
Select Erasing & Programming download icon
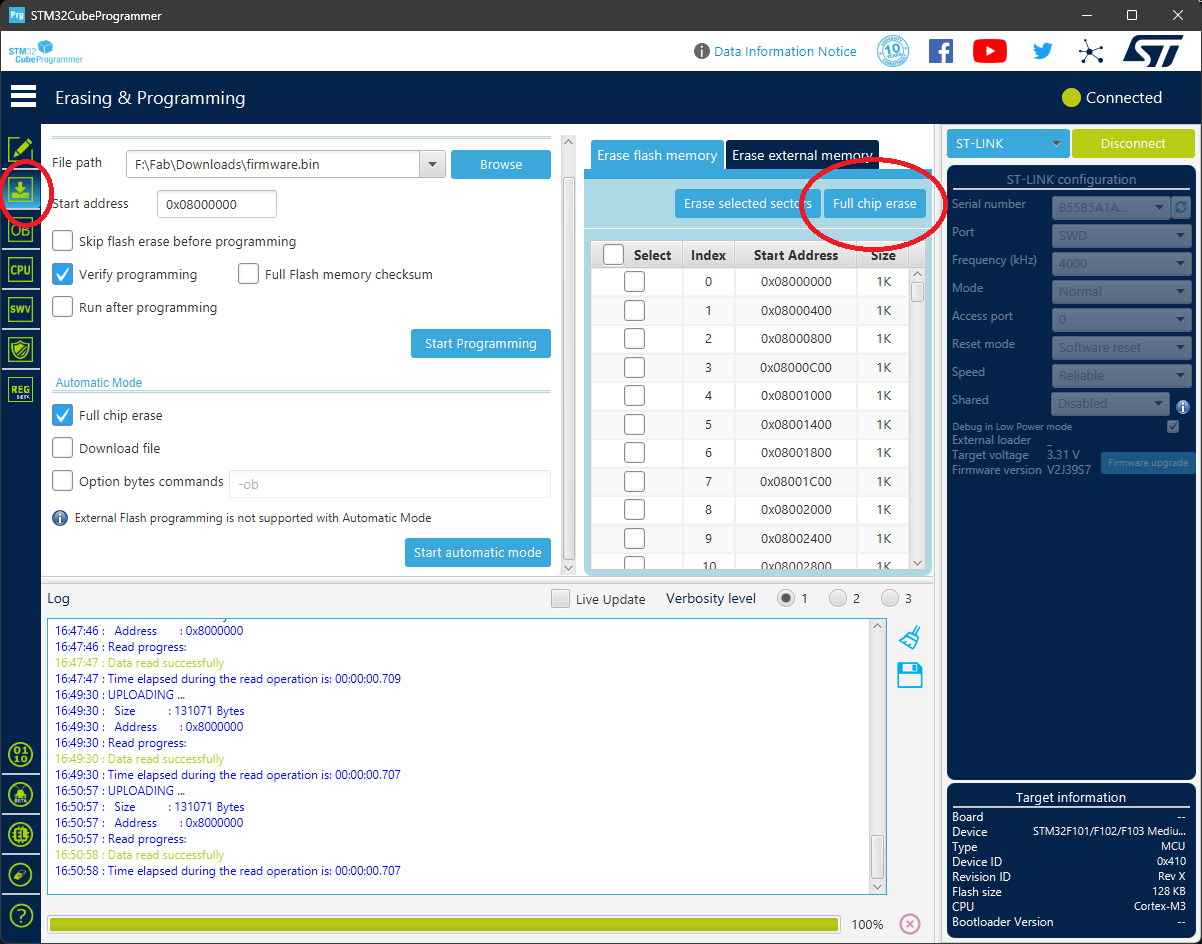[20, 190]
